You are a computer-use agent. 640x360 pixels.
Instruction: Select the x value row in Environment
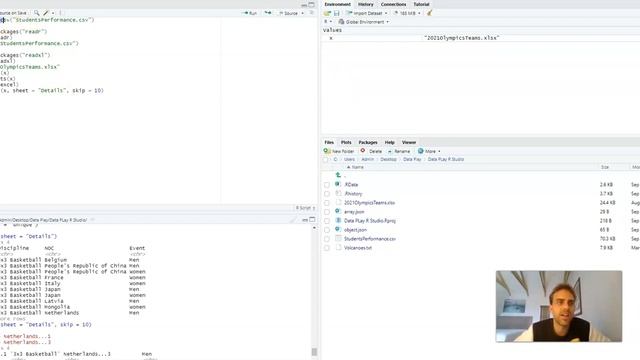point(480,38)
